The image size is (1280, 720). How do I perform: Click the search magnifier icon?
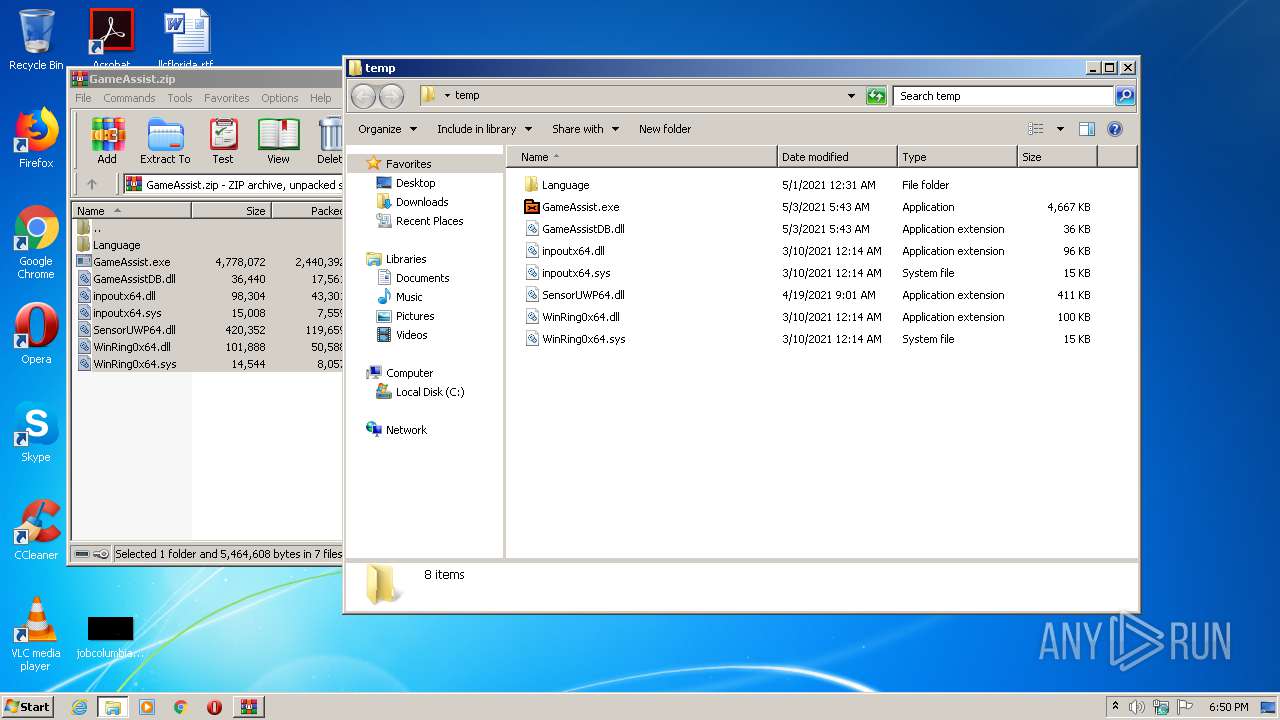click(1125, 96)
